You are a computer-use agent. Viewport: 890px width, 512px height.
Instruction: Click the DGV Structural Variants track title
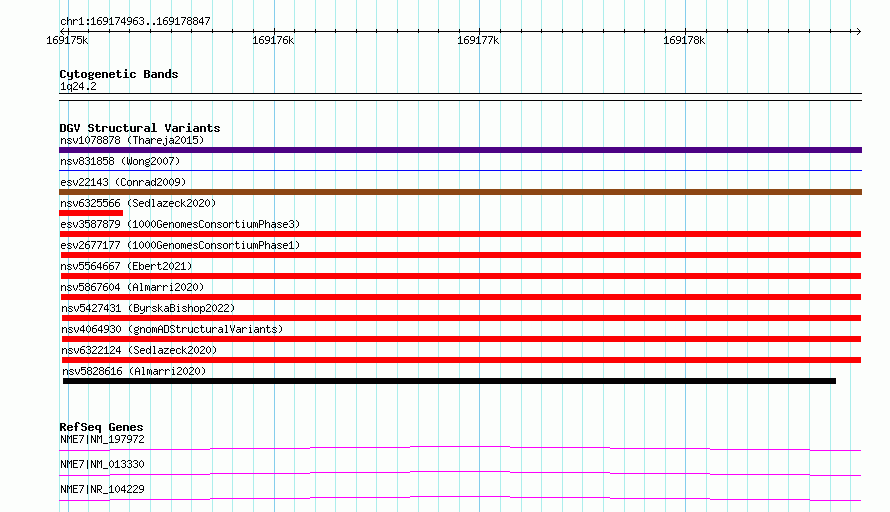(x=140, y=128)
